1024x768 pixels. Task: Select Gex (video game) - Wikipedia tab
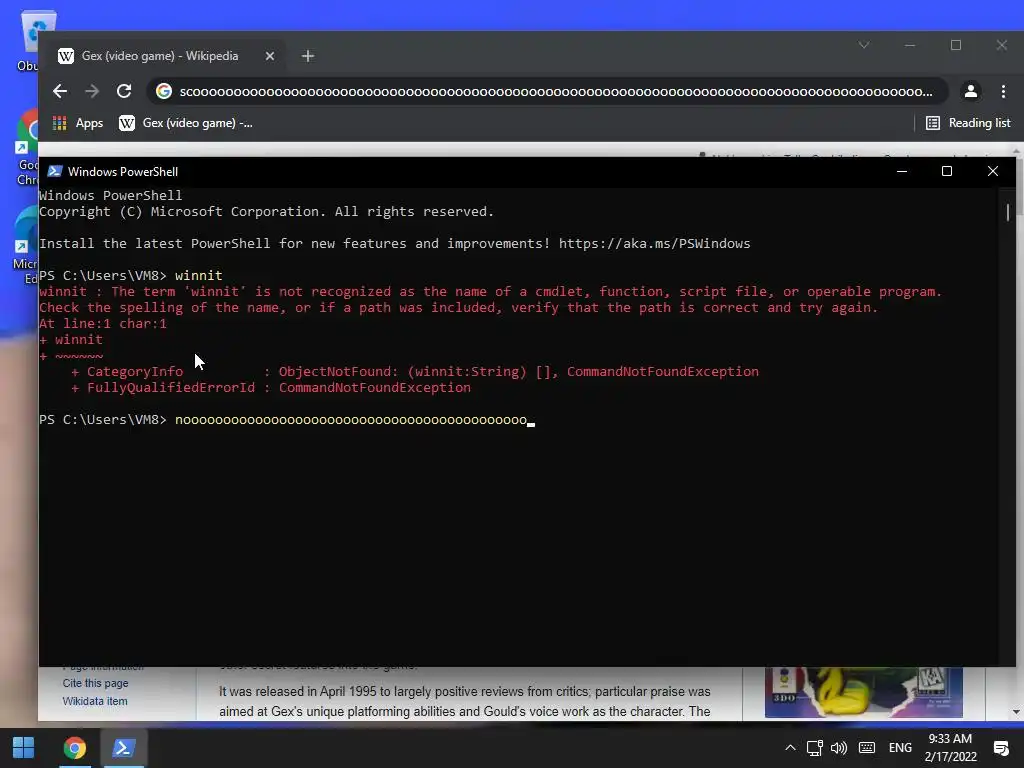click(160, 56)
